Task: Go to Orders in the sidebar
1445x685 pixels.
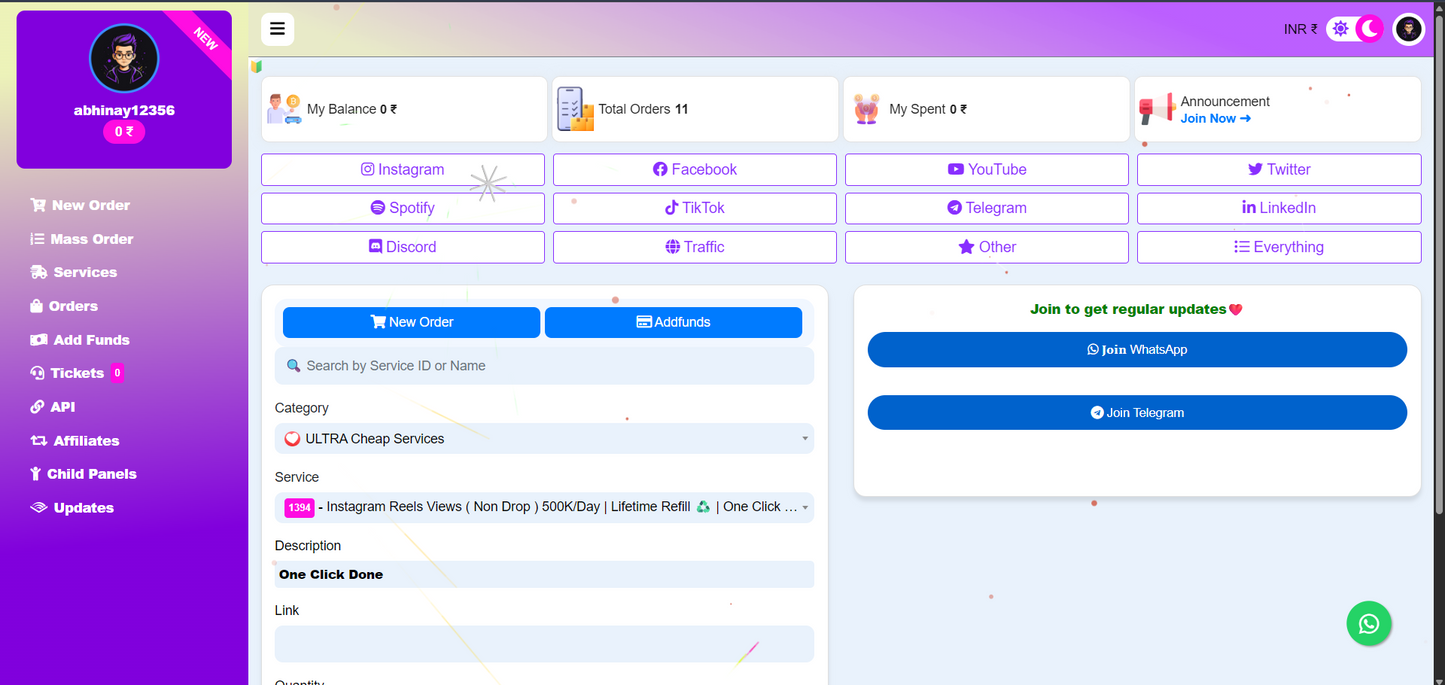Action: 64,306
